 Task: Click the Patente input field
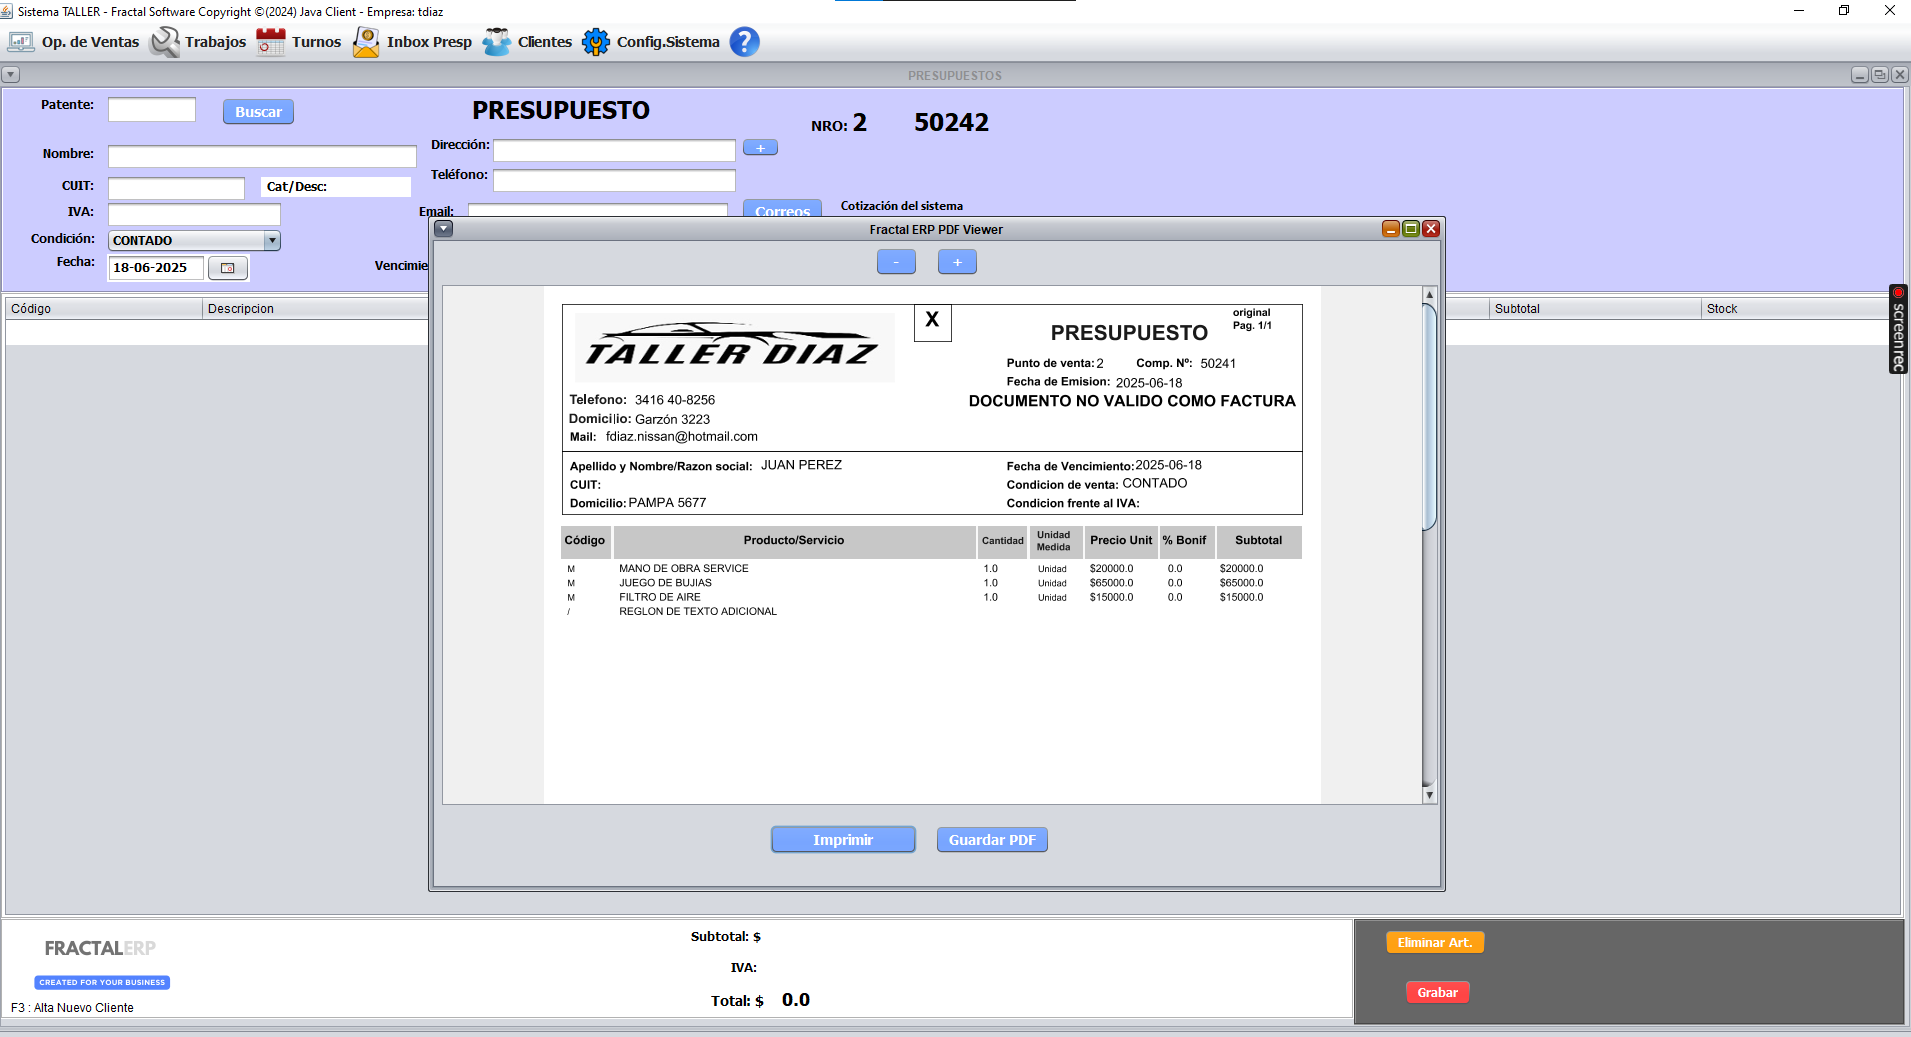click(152, 110)
